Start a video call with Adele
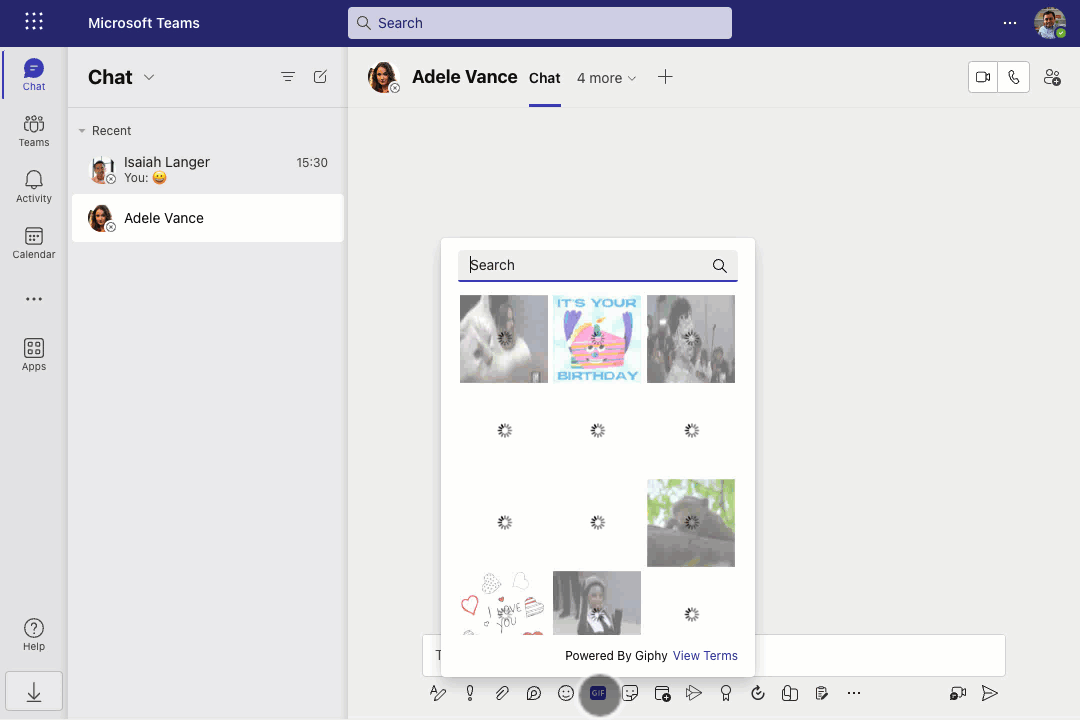 [x=983, y=78]
